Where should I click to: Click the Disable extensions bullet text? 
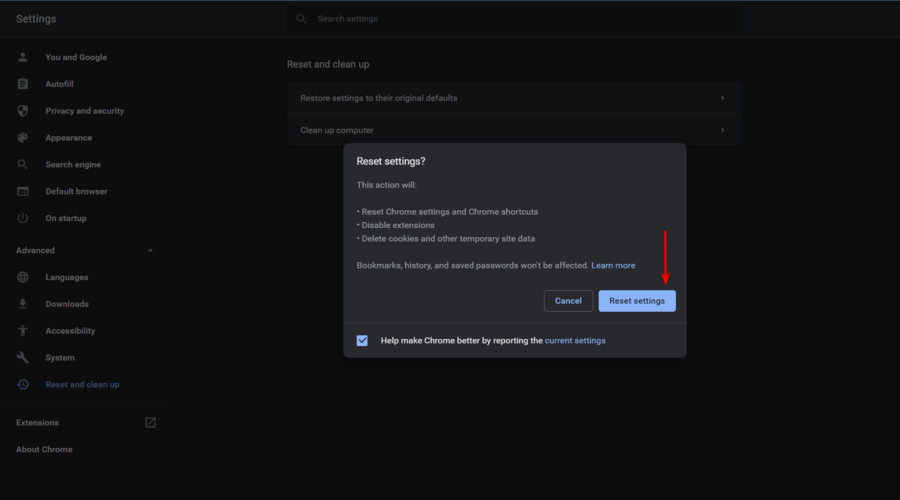point(398,225)
